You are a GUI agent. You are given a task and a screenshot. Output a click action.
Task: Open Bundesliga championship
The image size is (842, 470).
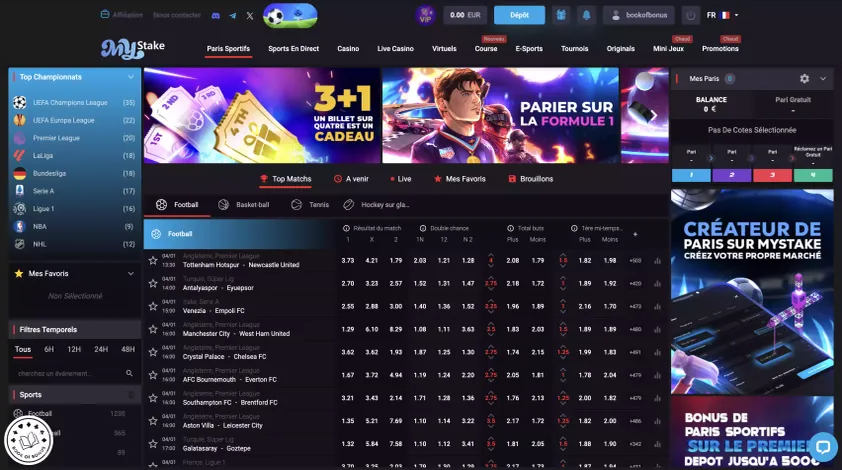tap(74, 173)
